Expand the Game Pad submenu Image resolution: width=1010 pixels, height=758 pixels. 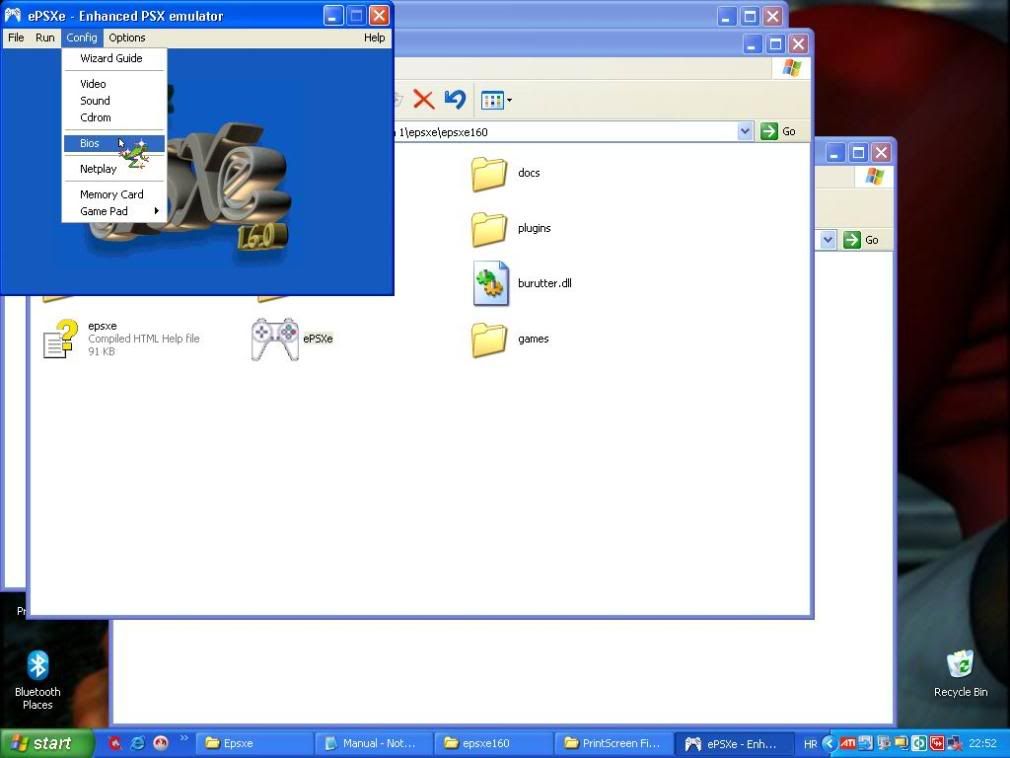114,211
